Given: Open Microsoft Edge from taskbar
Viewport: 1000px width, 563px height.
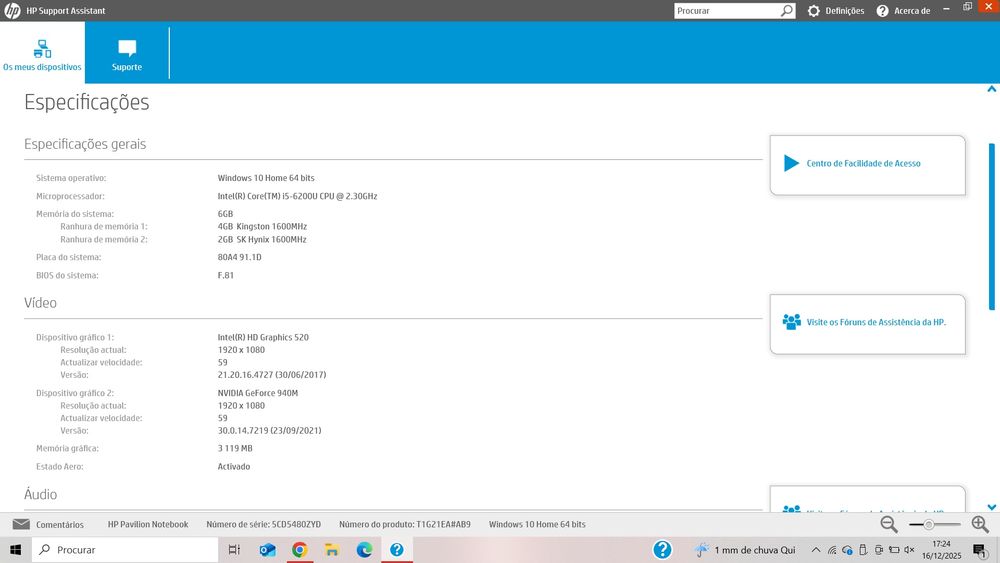Looking at the screenshot, I should click(x=364, y=550).
